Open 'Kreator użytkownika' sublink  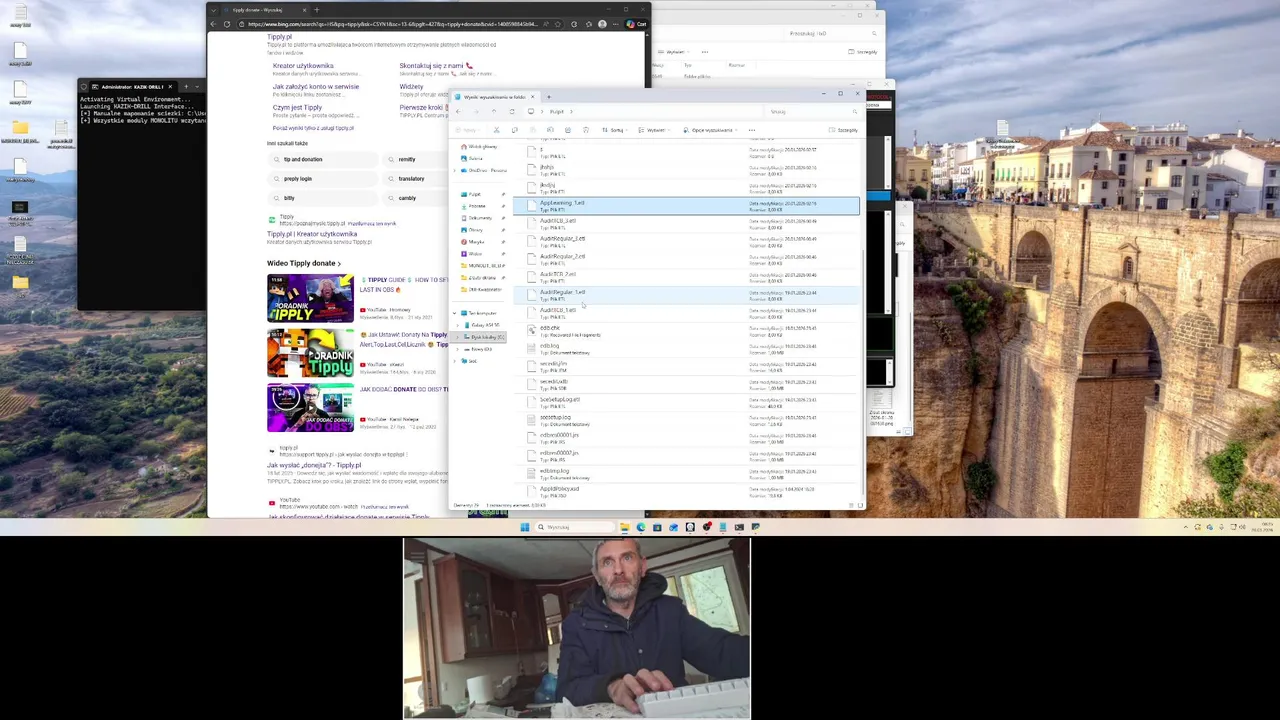point(303,66)
